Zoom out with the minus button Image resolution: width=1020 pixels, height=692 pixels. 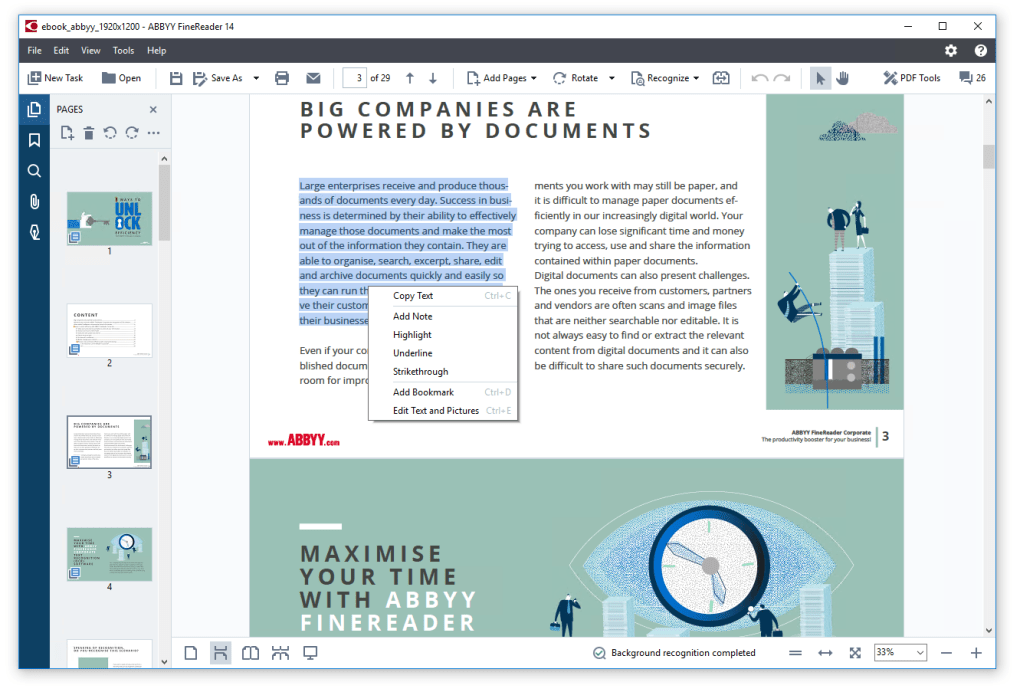[x=946, y=653]
